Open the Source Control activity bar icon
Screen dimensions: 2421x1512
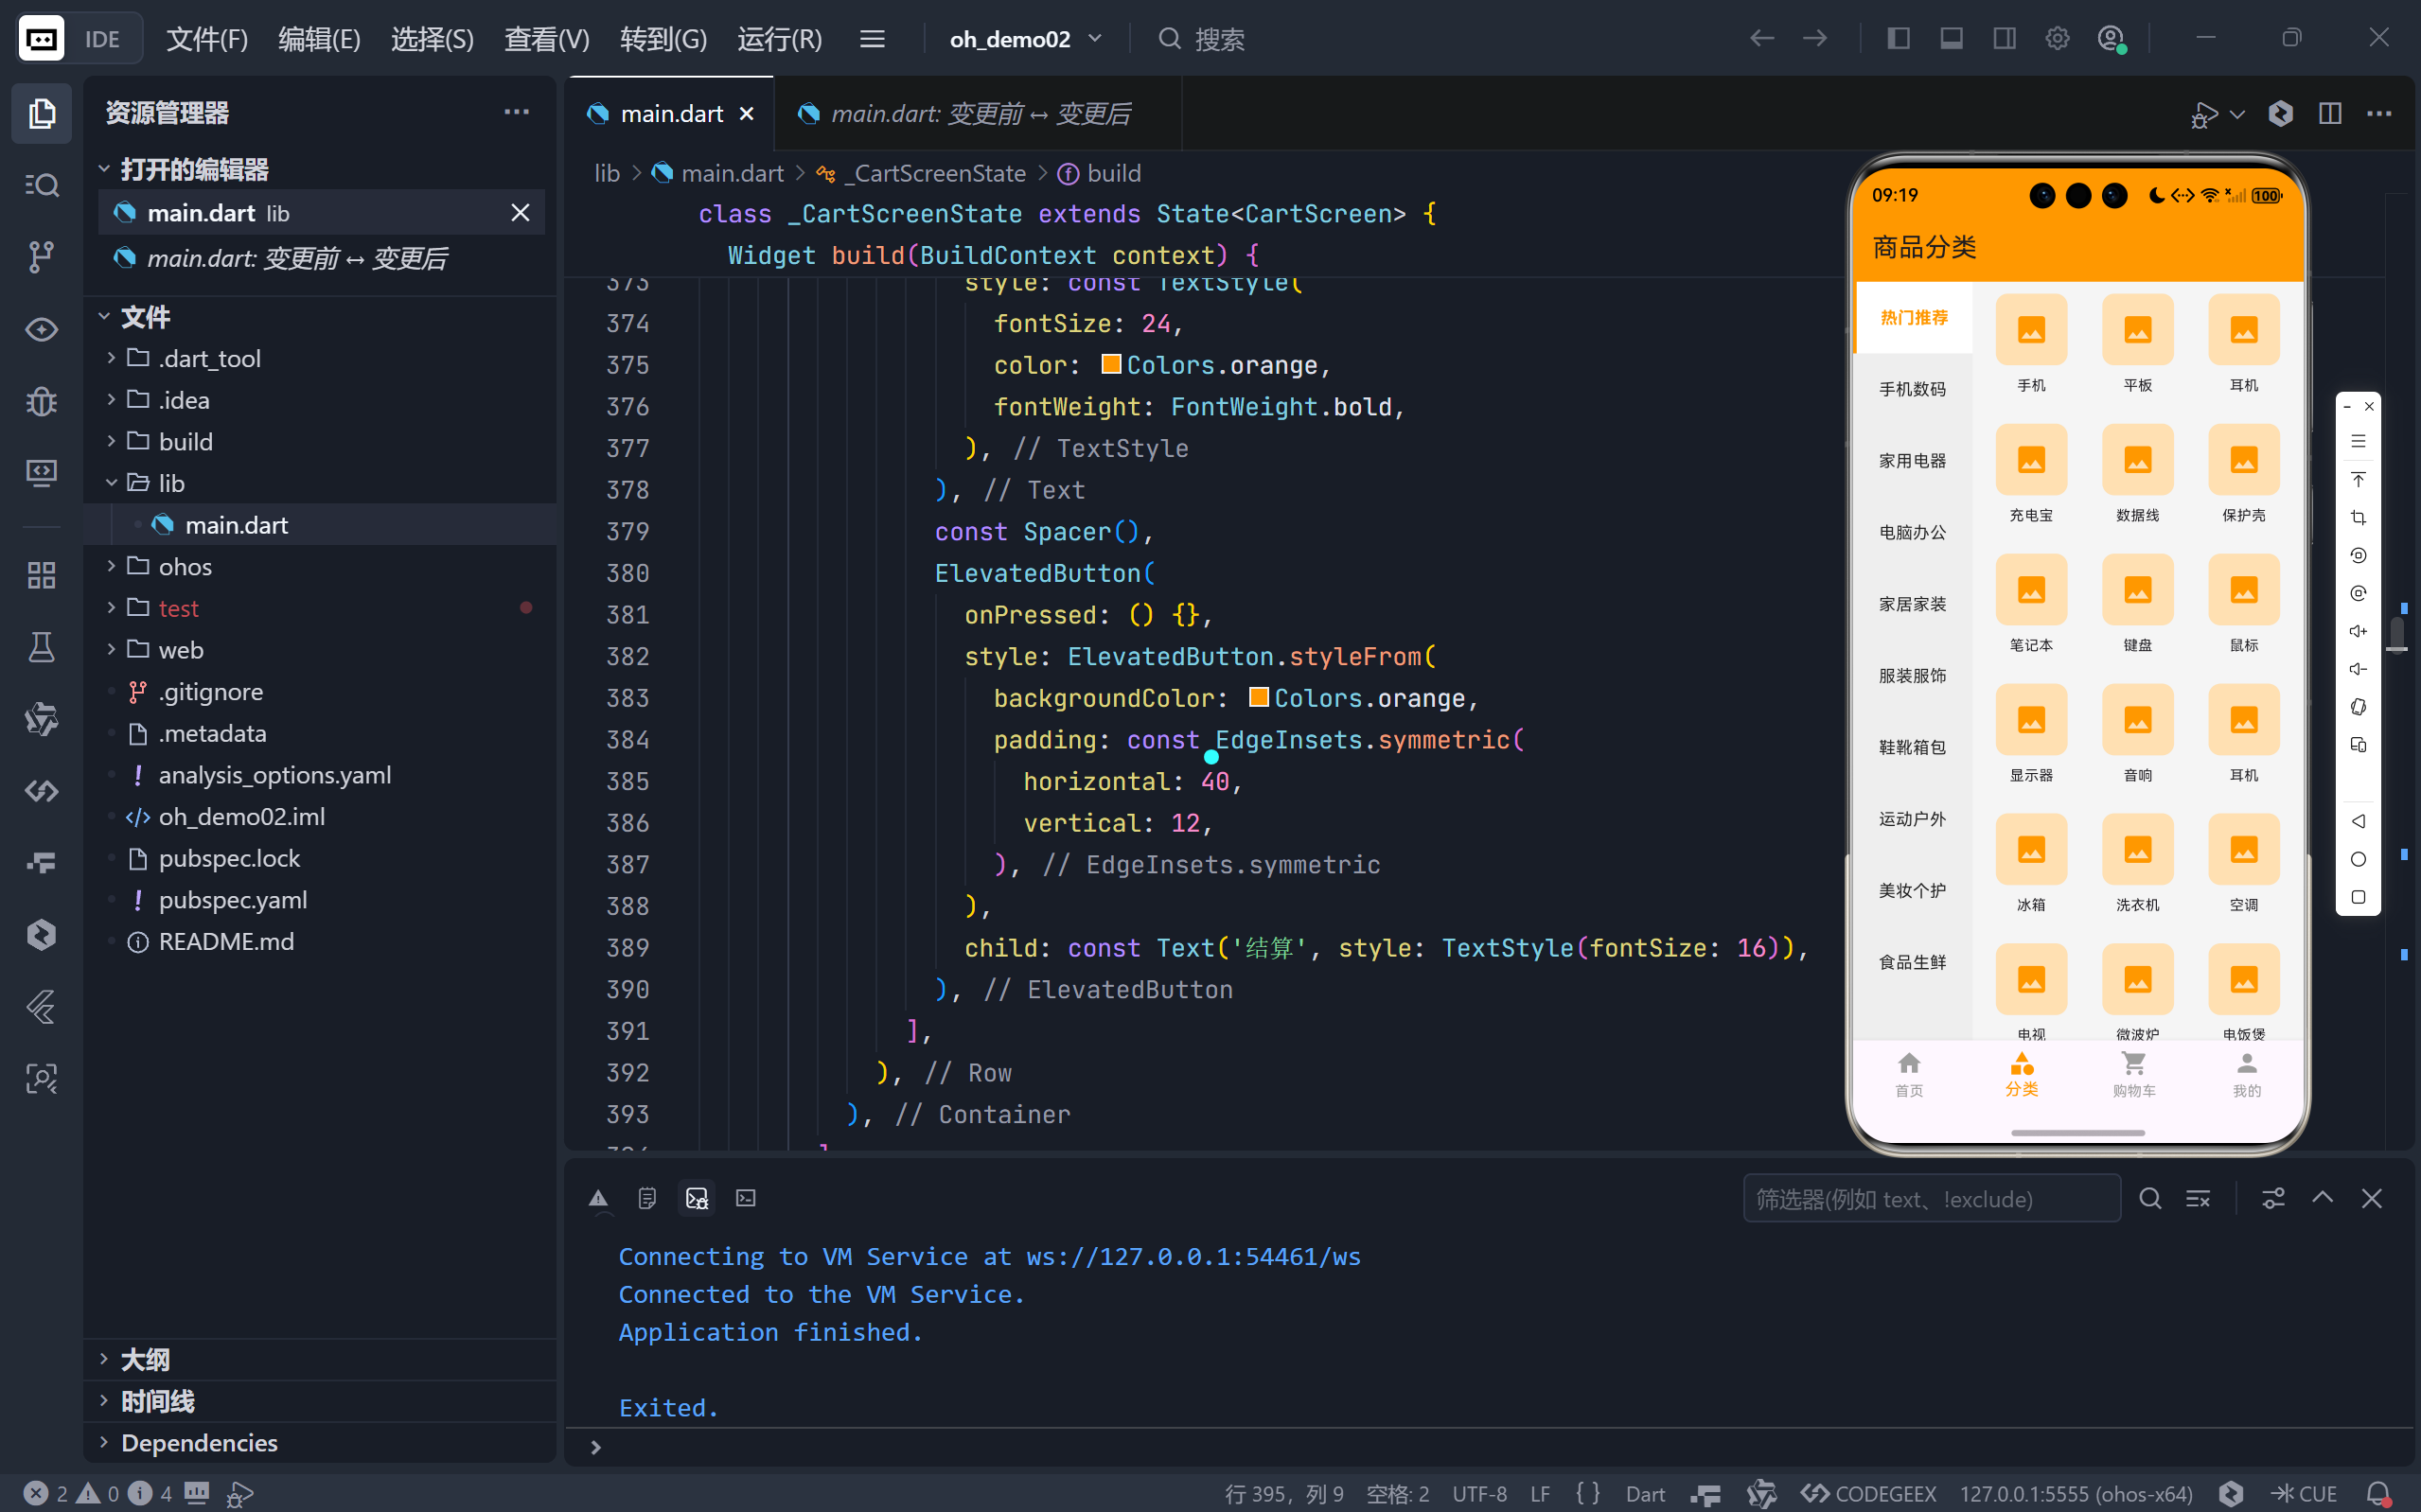pos(41,257)
